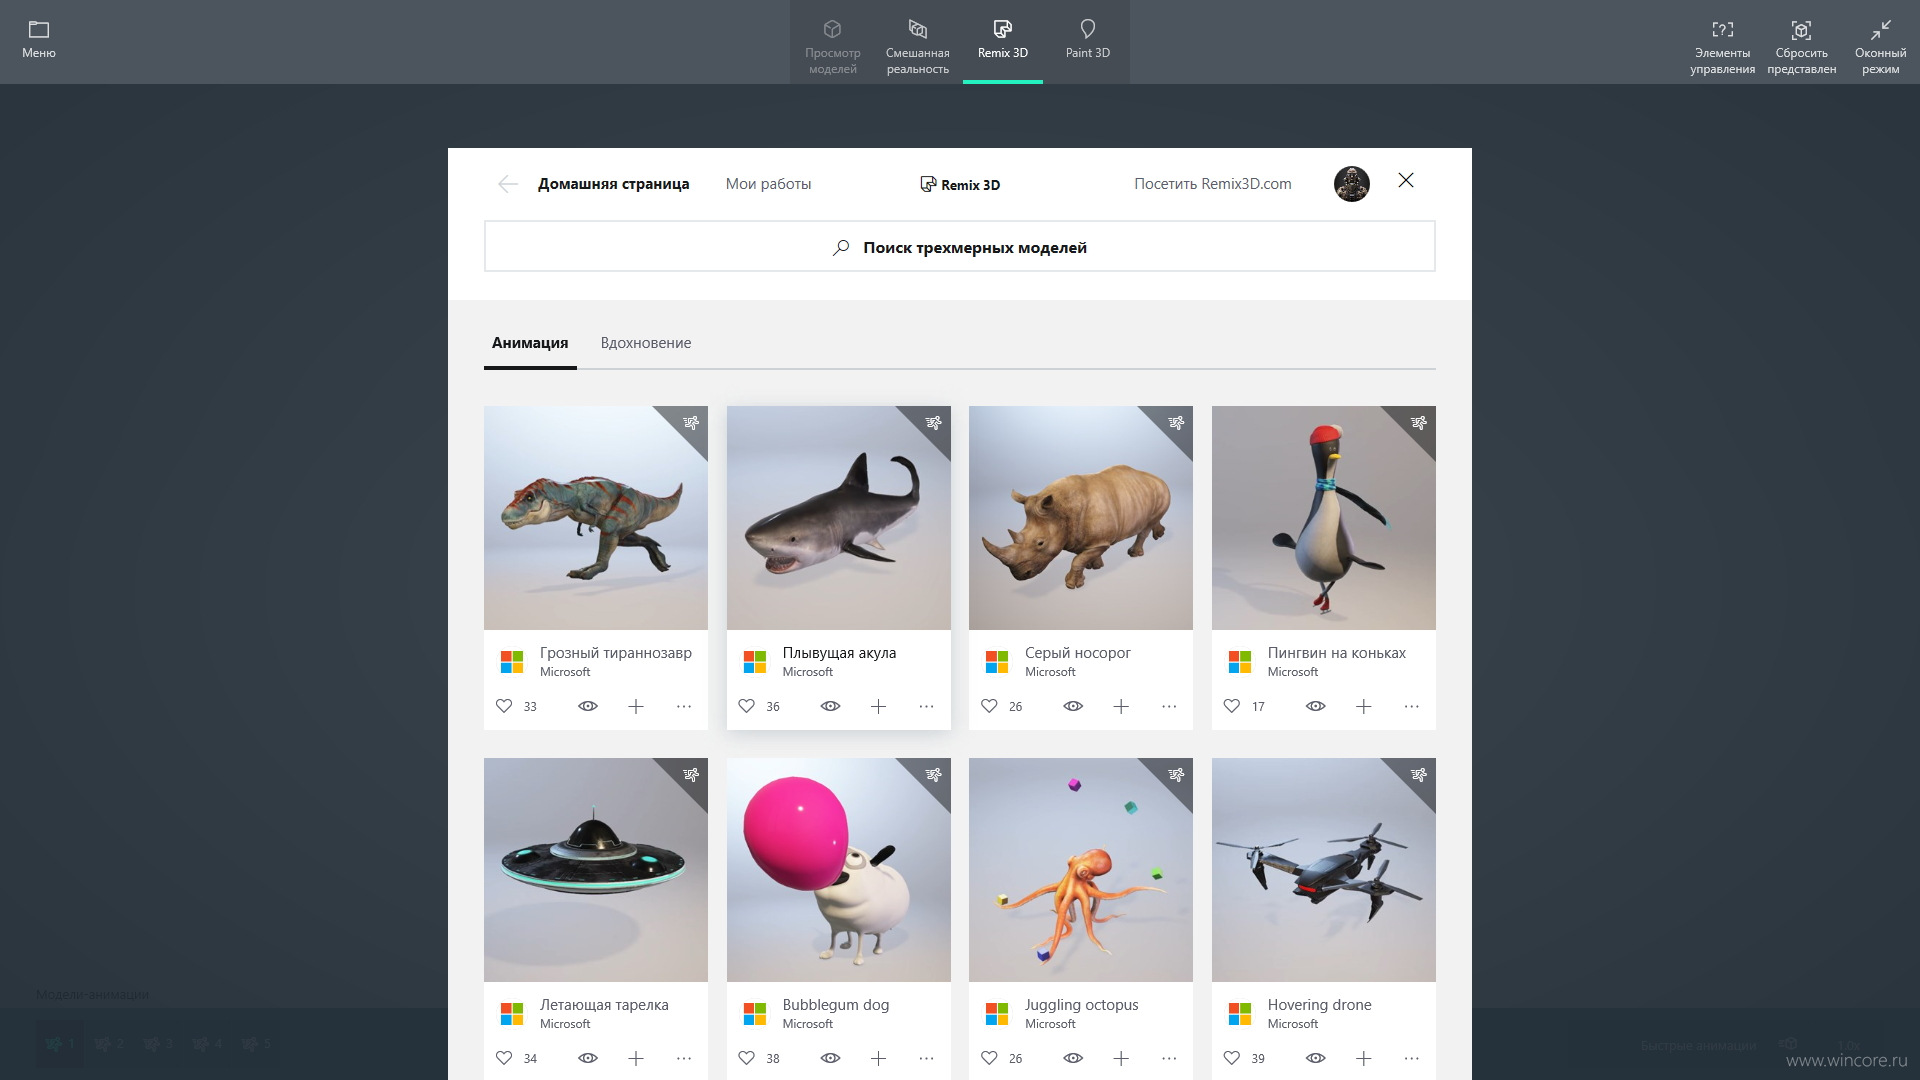
Task: Like Грозный тираннозавр with heart icon
Action: (504, 706)
